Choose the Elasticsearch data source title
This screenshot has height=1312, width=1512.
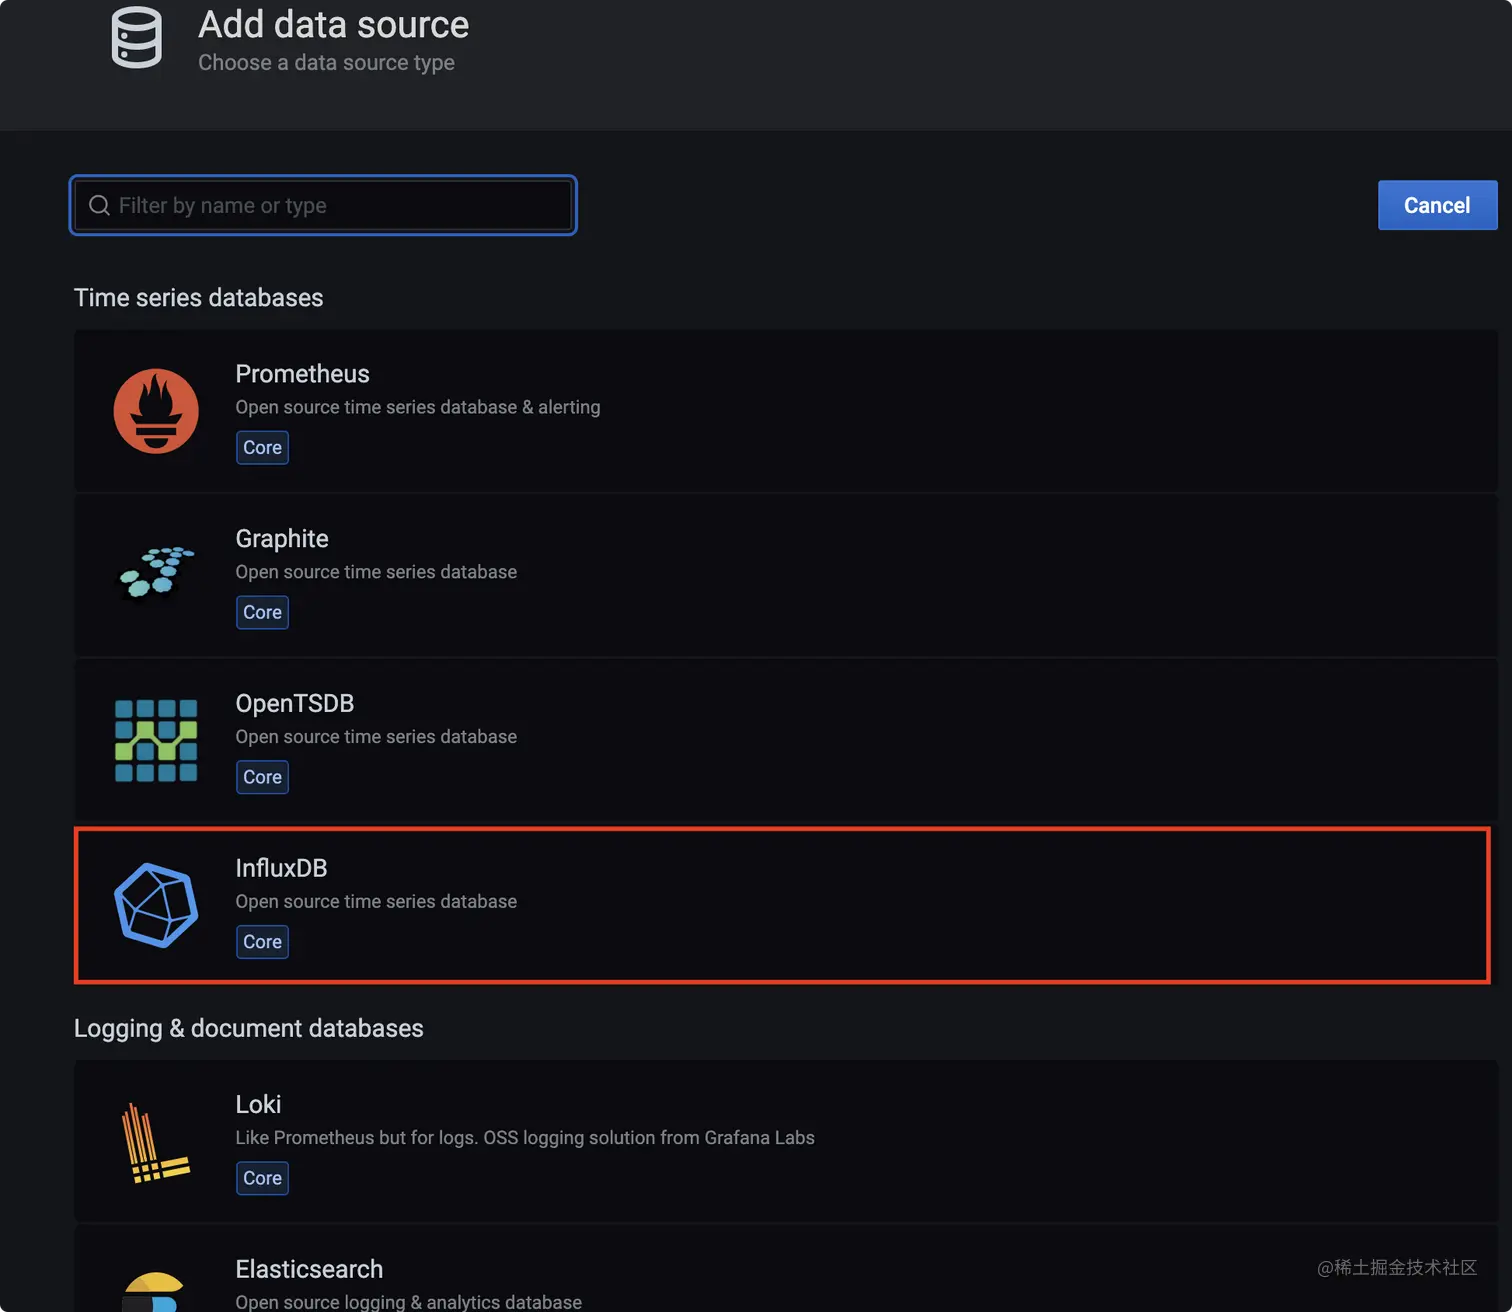point(309,1270)
